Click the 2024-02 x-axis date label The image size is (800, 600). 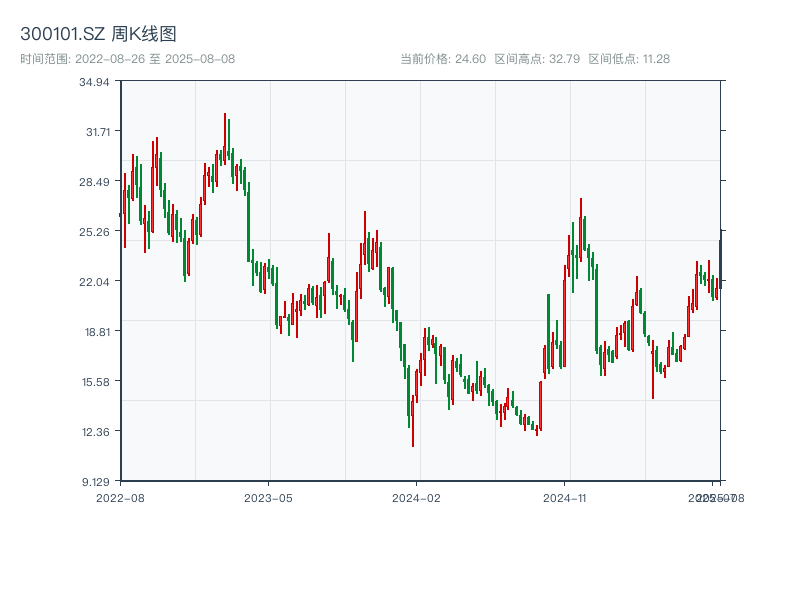417,497
